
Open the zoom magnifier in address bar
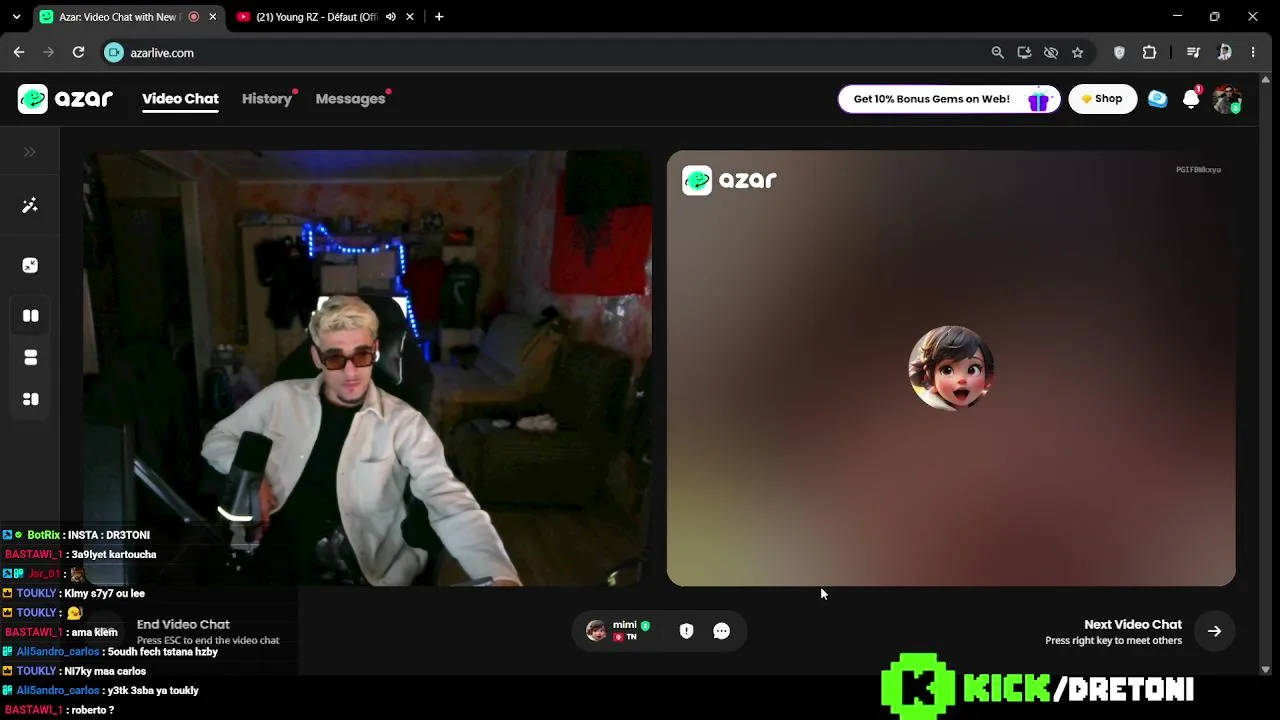click(997, 53)
